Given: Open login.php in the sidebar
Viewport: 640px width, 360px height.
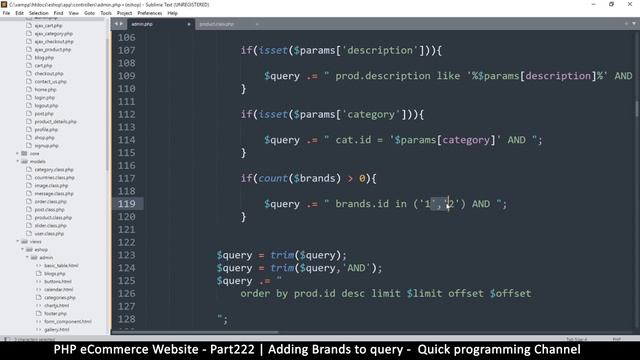Looking at the screenshot, I should 44,98.
